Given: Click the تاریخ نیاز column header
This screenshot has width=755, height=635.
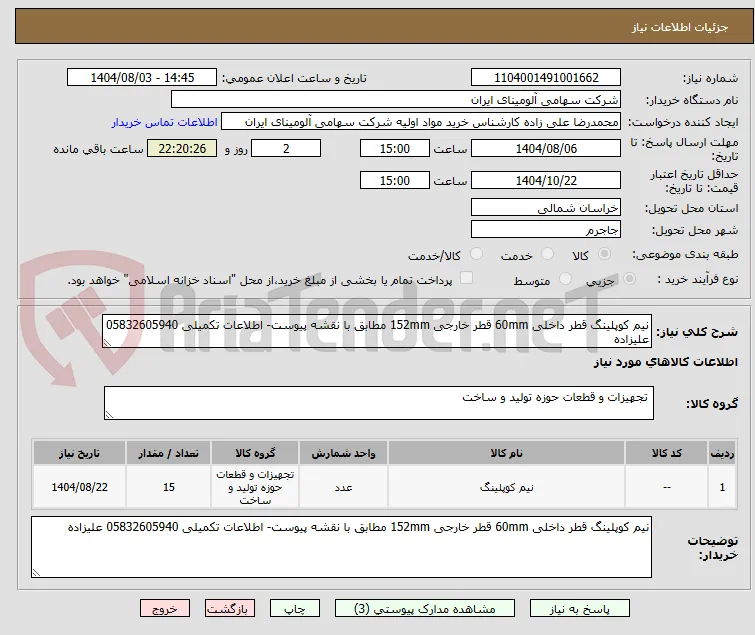Looking at the screenshot, I should (x=79, y=453).
